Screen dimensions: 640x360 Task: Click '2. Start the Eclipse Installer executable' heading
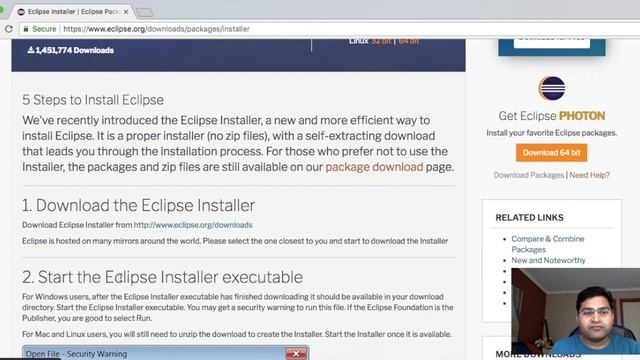162,277
